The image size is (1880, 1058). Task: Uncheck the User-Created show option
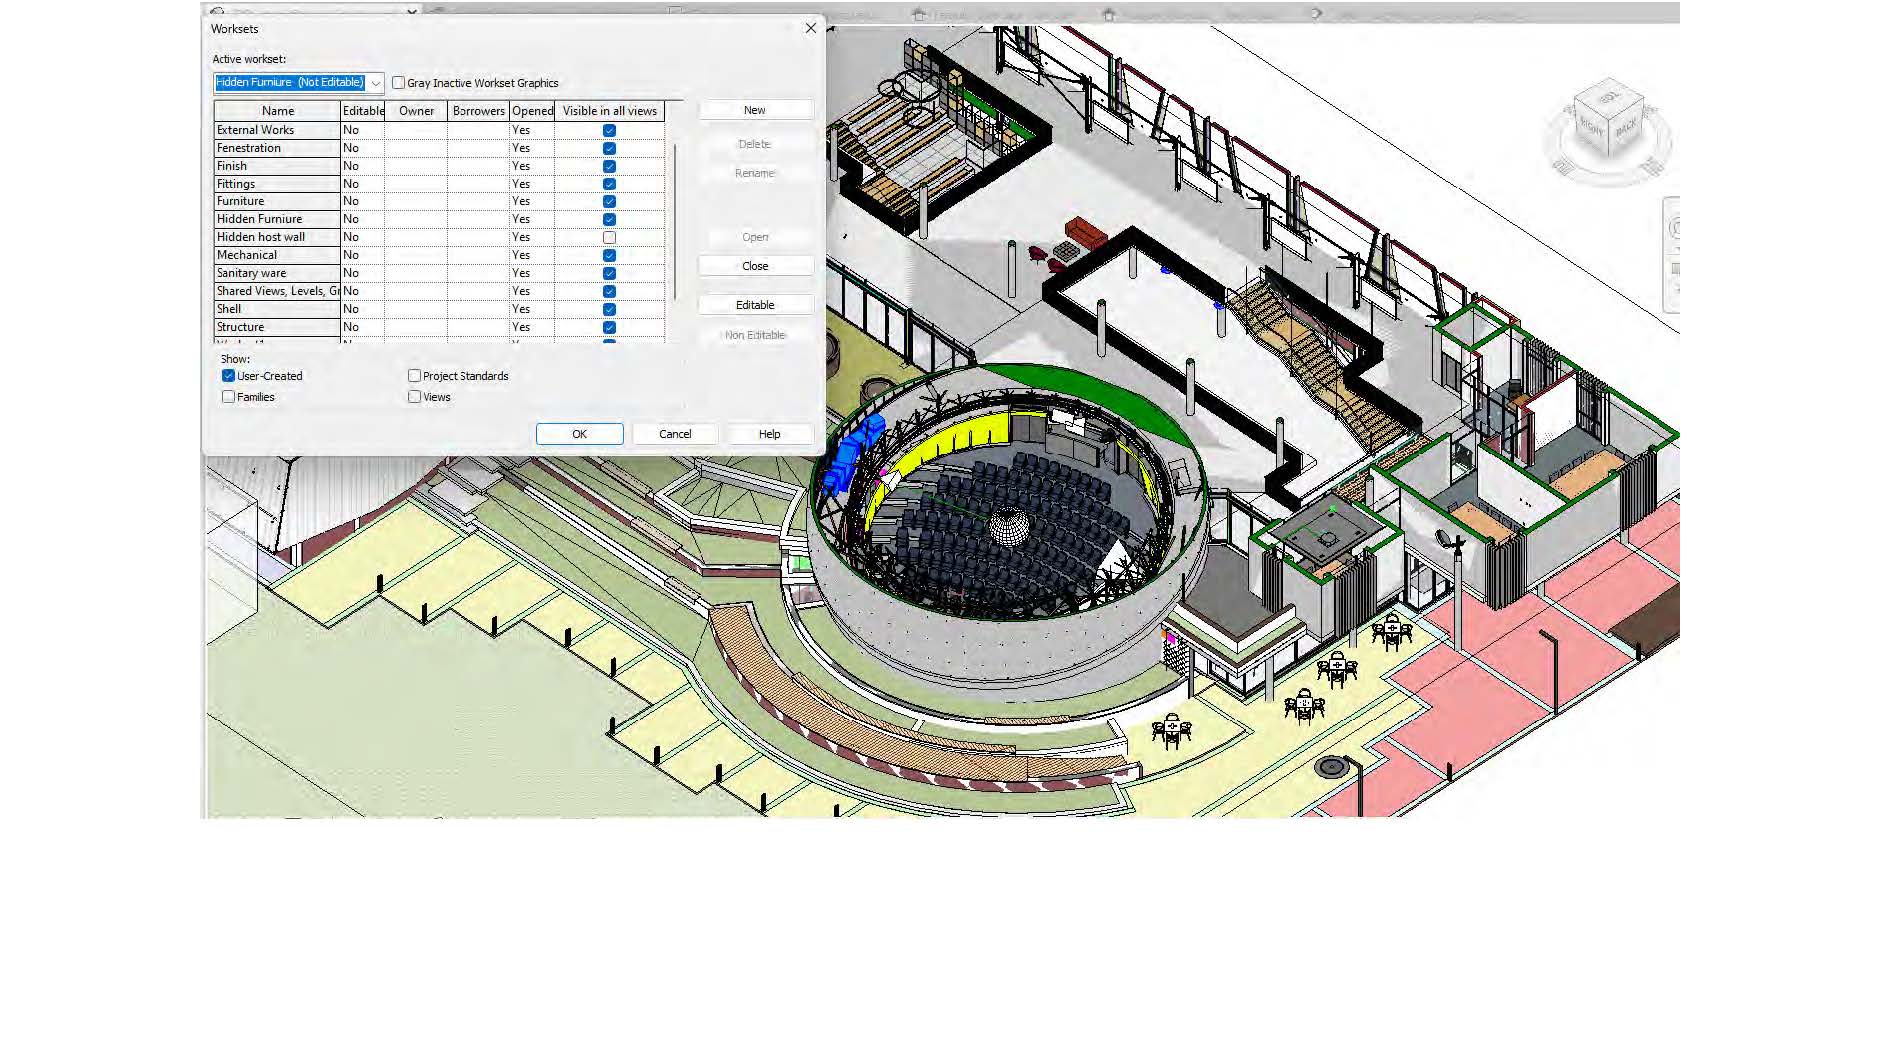[229, 376]
